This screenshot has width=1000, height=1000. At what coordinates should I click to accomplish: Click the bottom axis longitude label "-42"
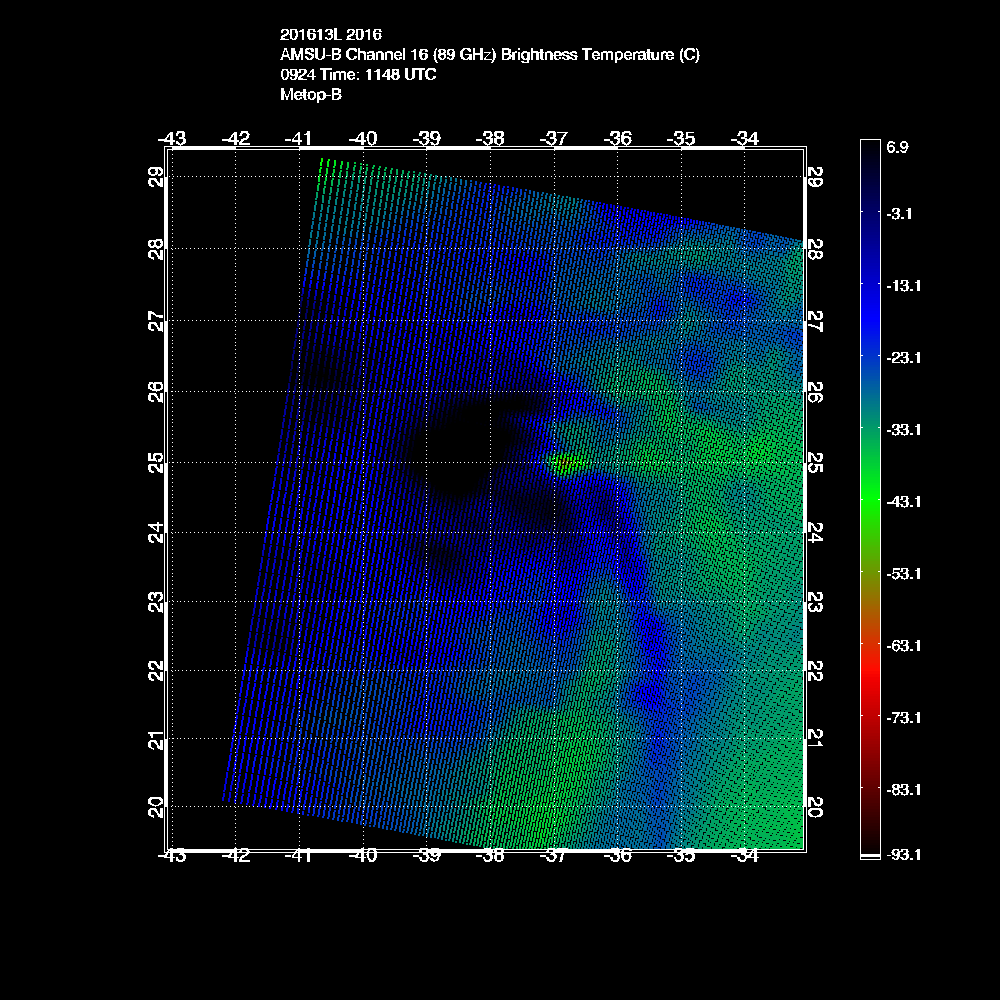235,856
